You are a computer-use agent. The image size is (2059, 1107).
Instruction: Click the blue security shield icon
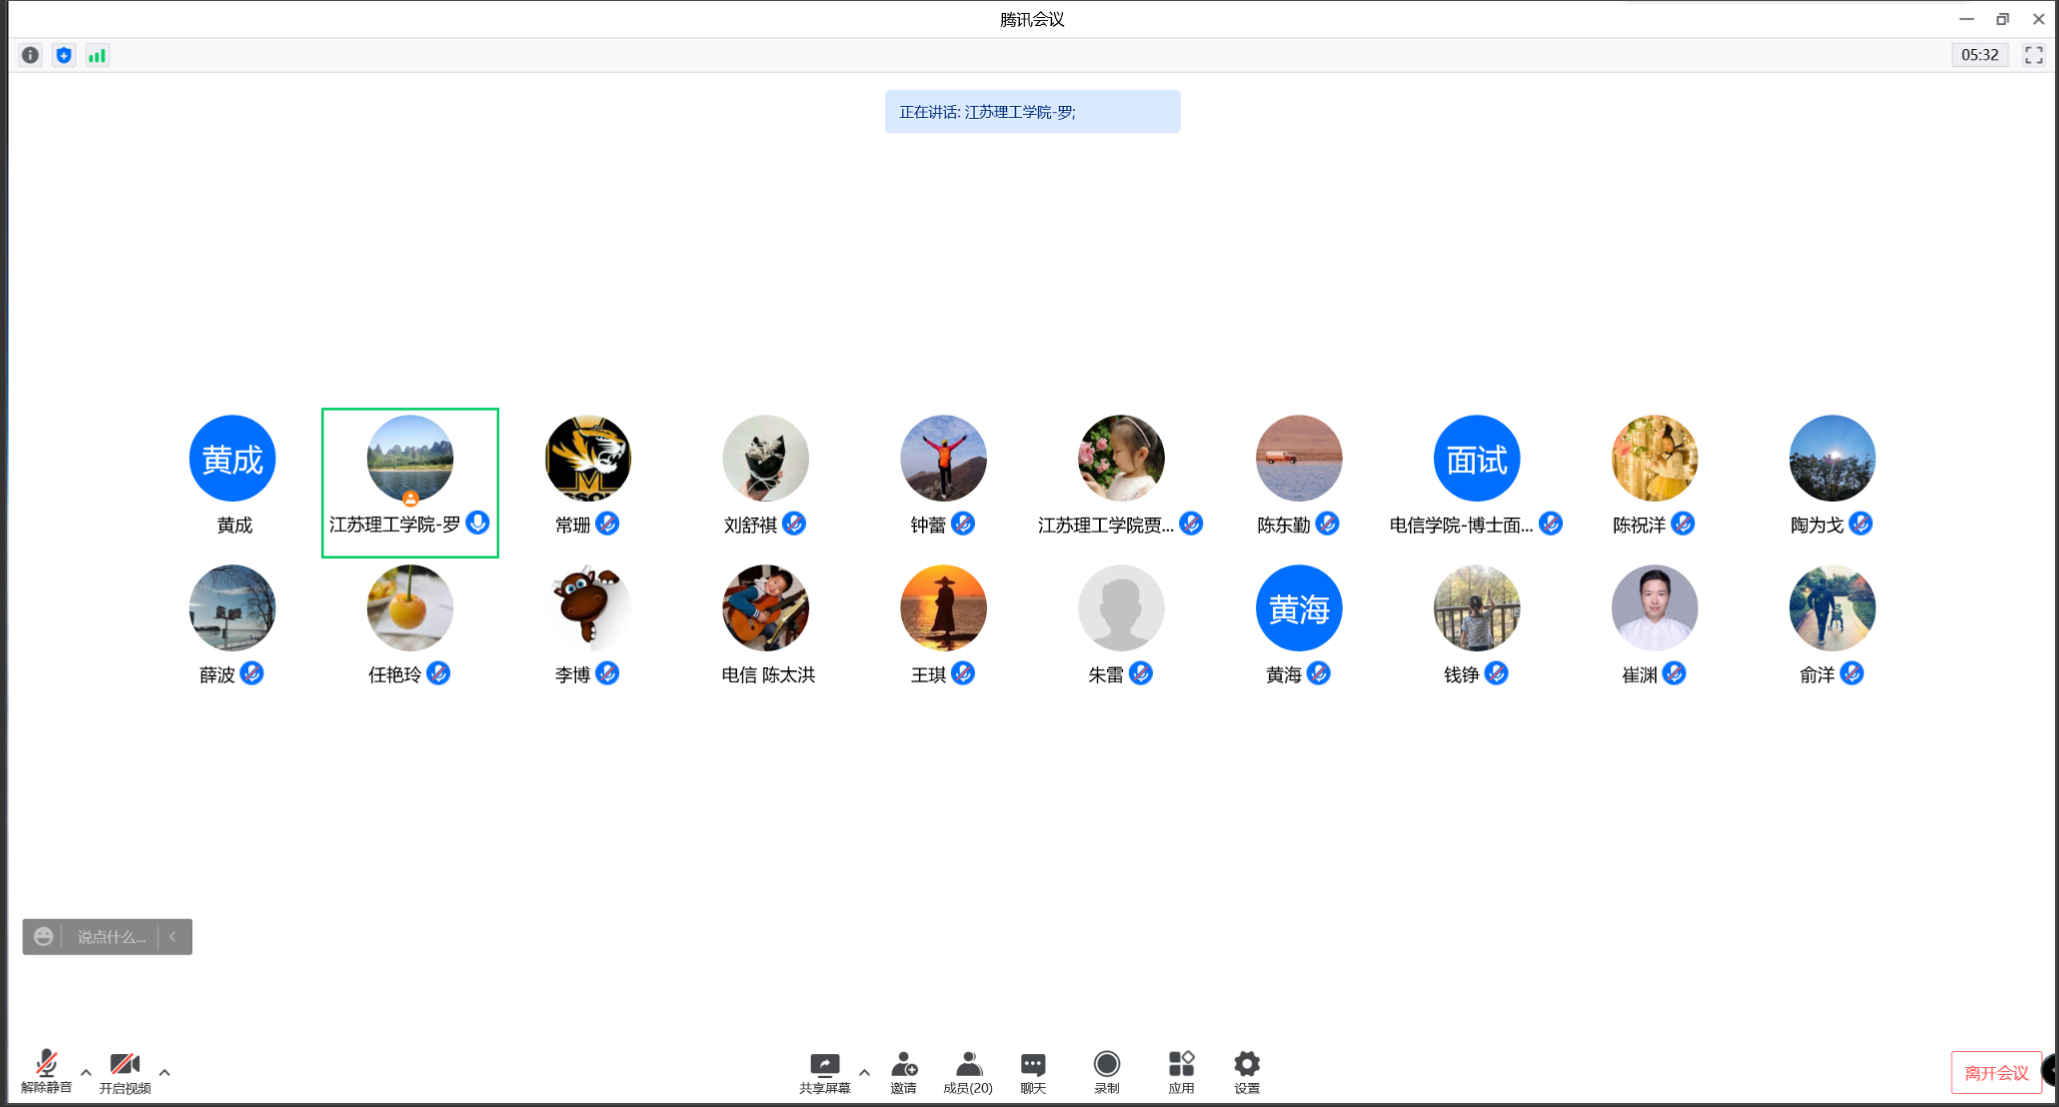click(x=64, y=55)
